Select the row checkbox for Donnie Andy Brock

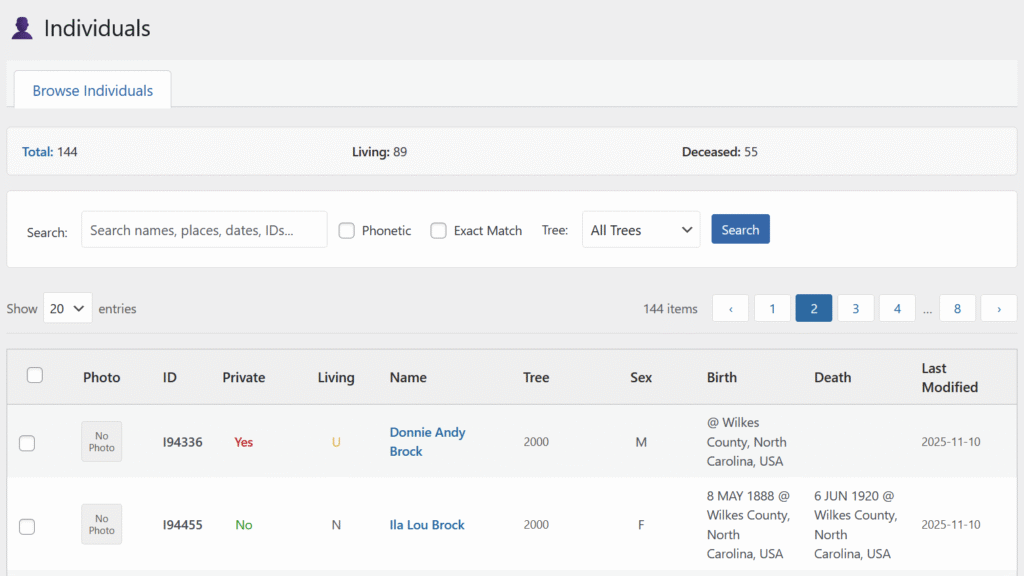click(27, 443)
